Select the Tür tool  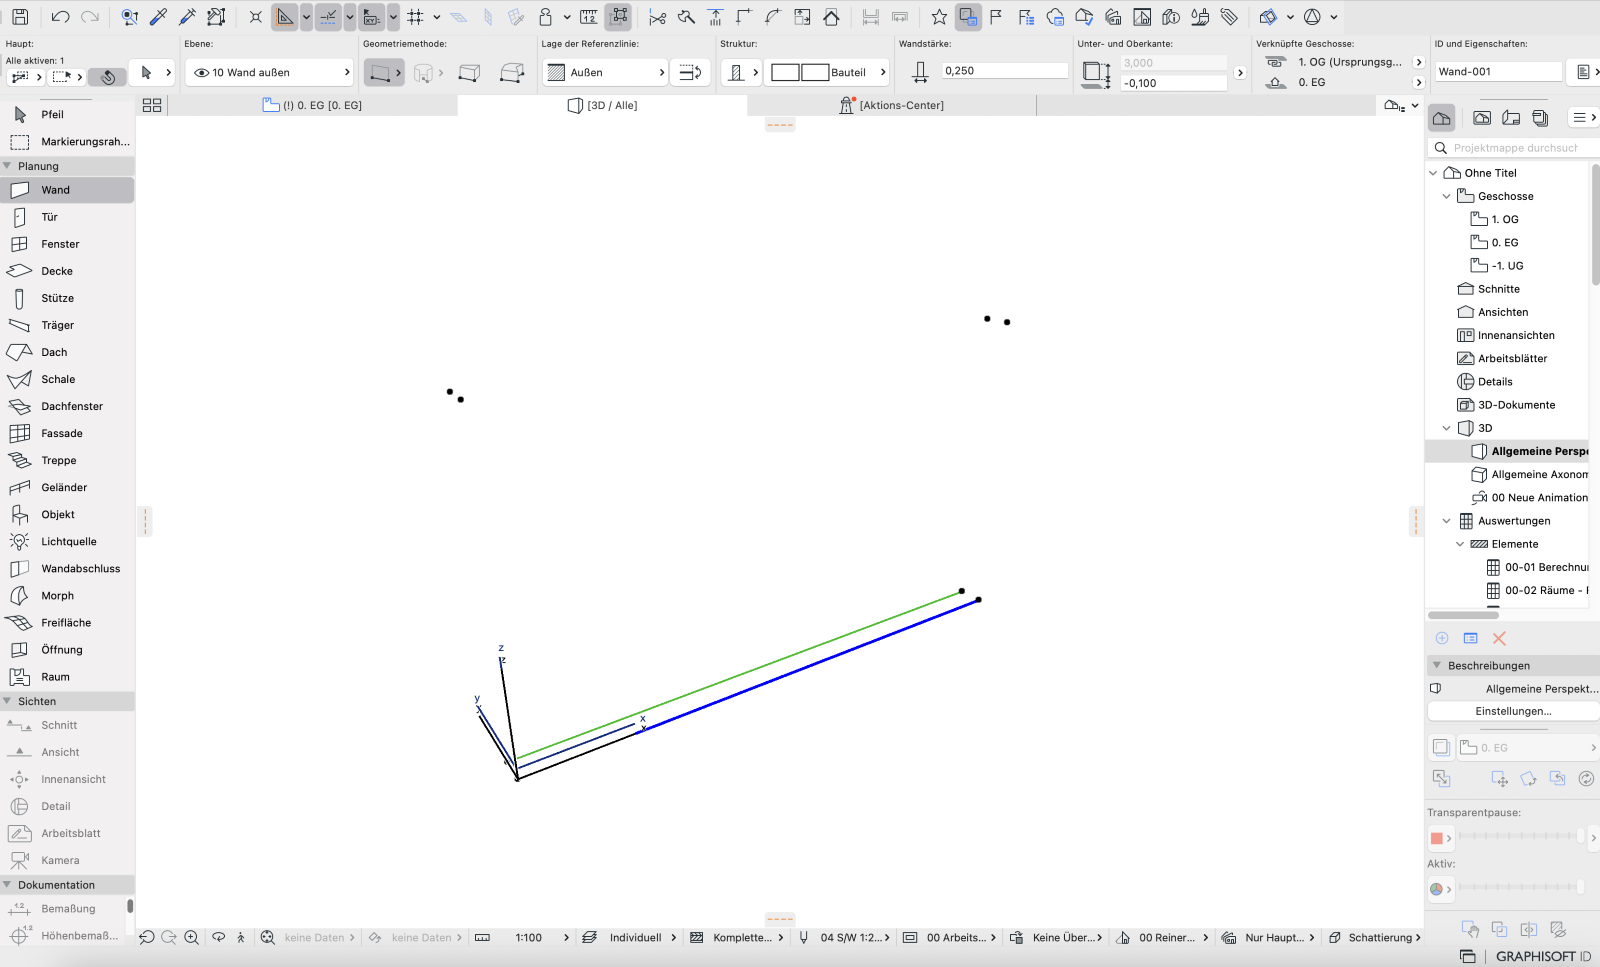point(67,217)
